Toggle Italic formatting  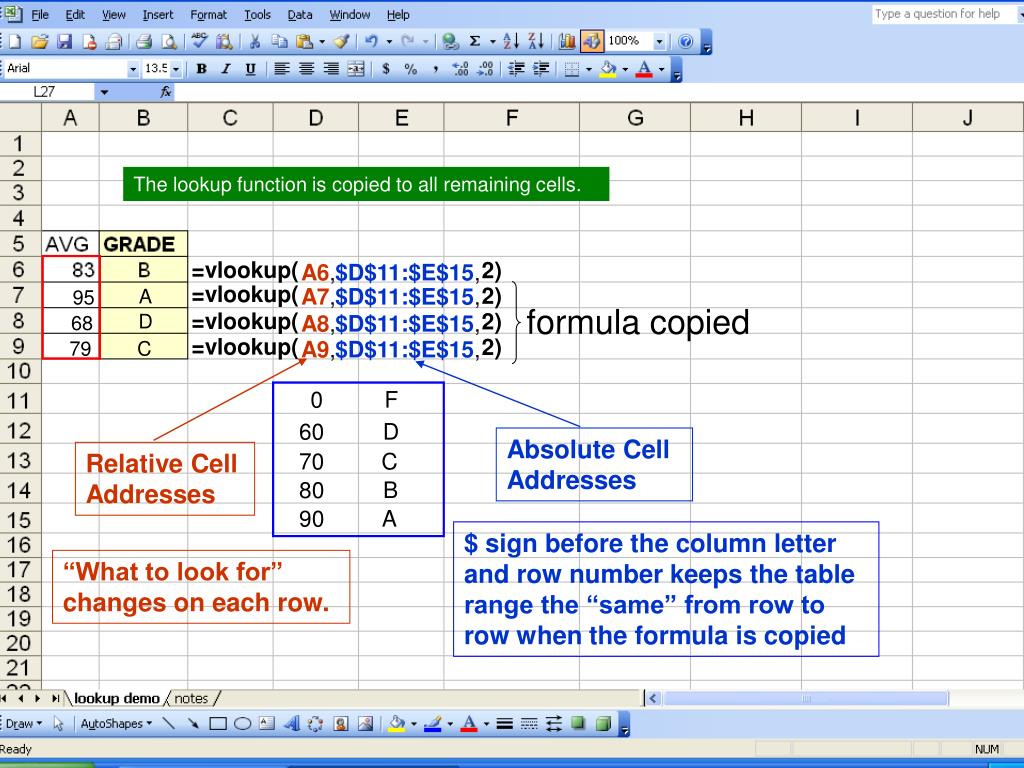click(x=226, y=69)
